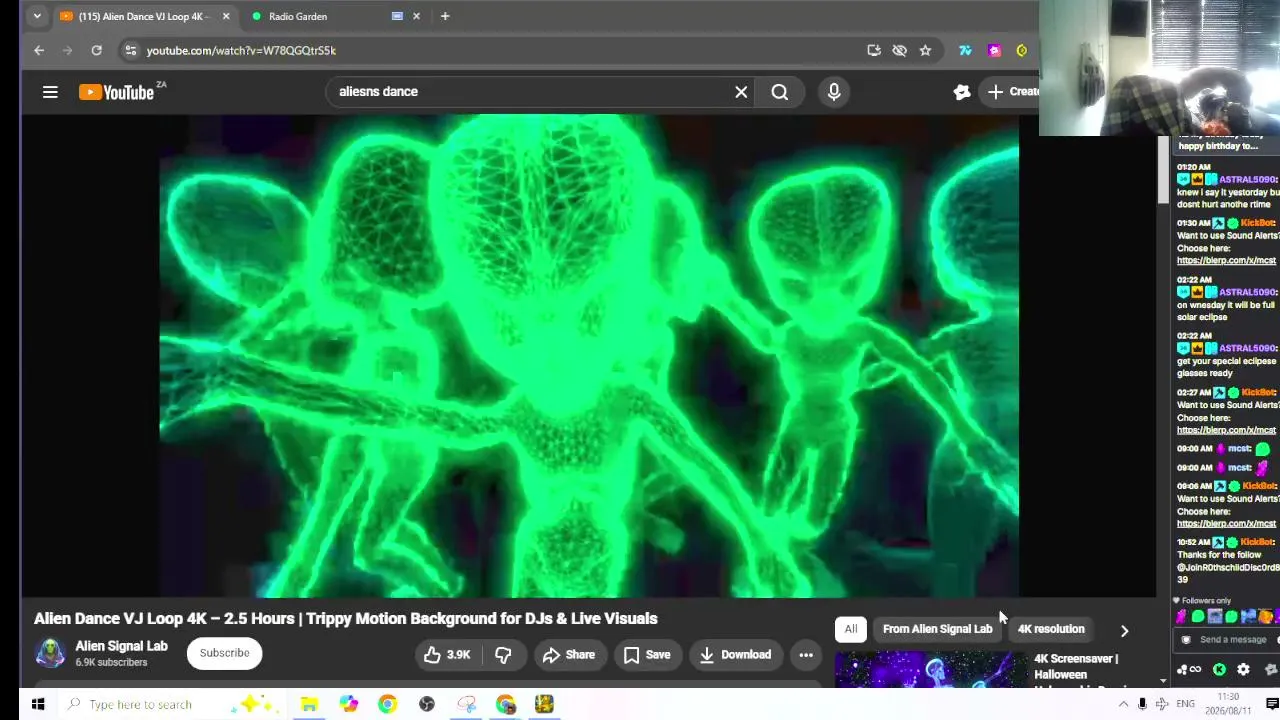The height and width of the screenshot is (720, 1280).
Task: Download the Alien Dance video
Action: point(735,655)
